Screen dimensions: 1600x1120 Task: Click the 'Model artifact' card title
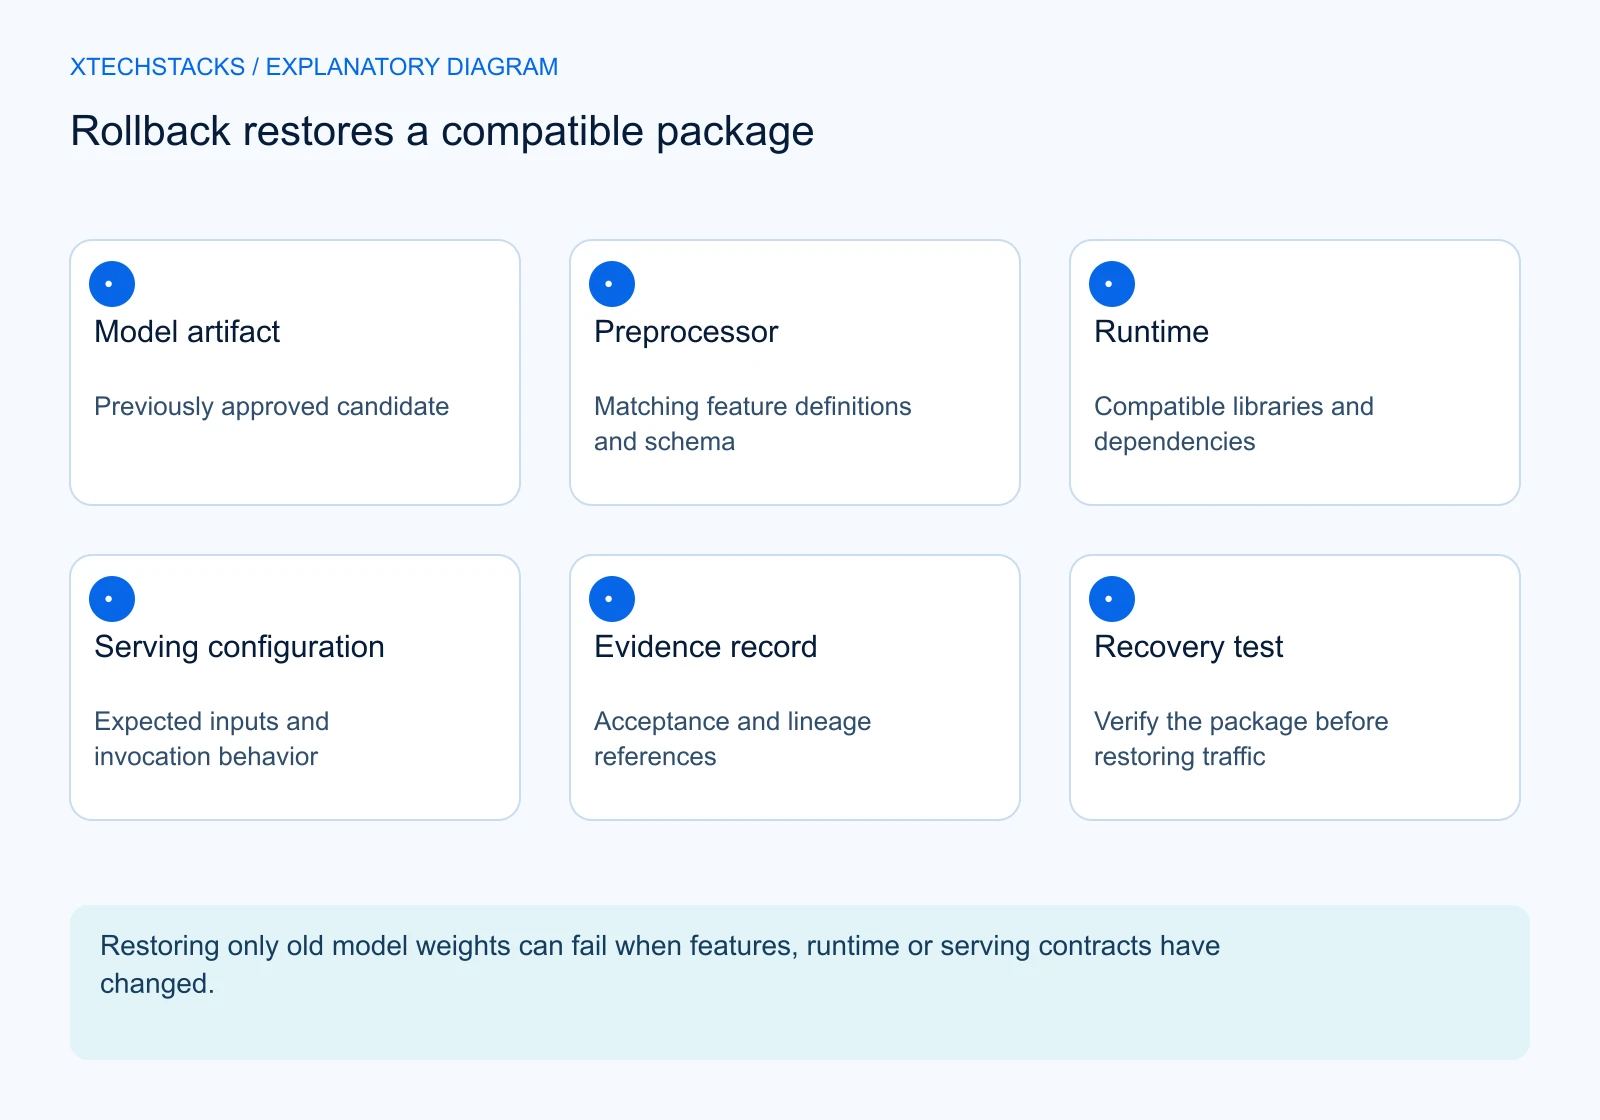click(187, 332)
